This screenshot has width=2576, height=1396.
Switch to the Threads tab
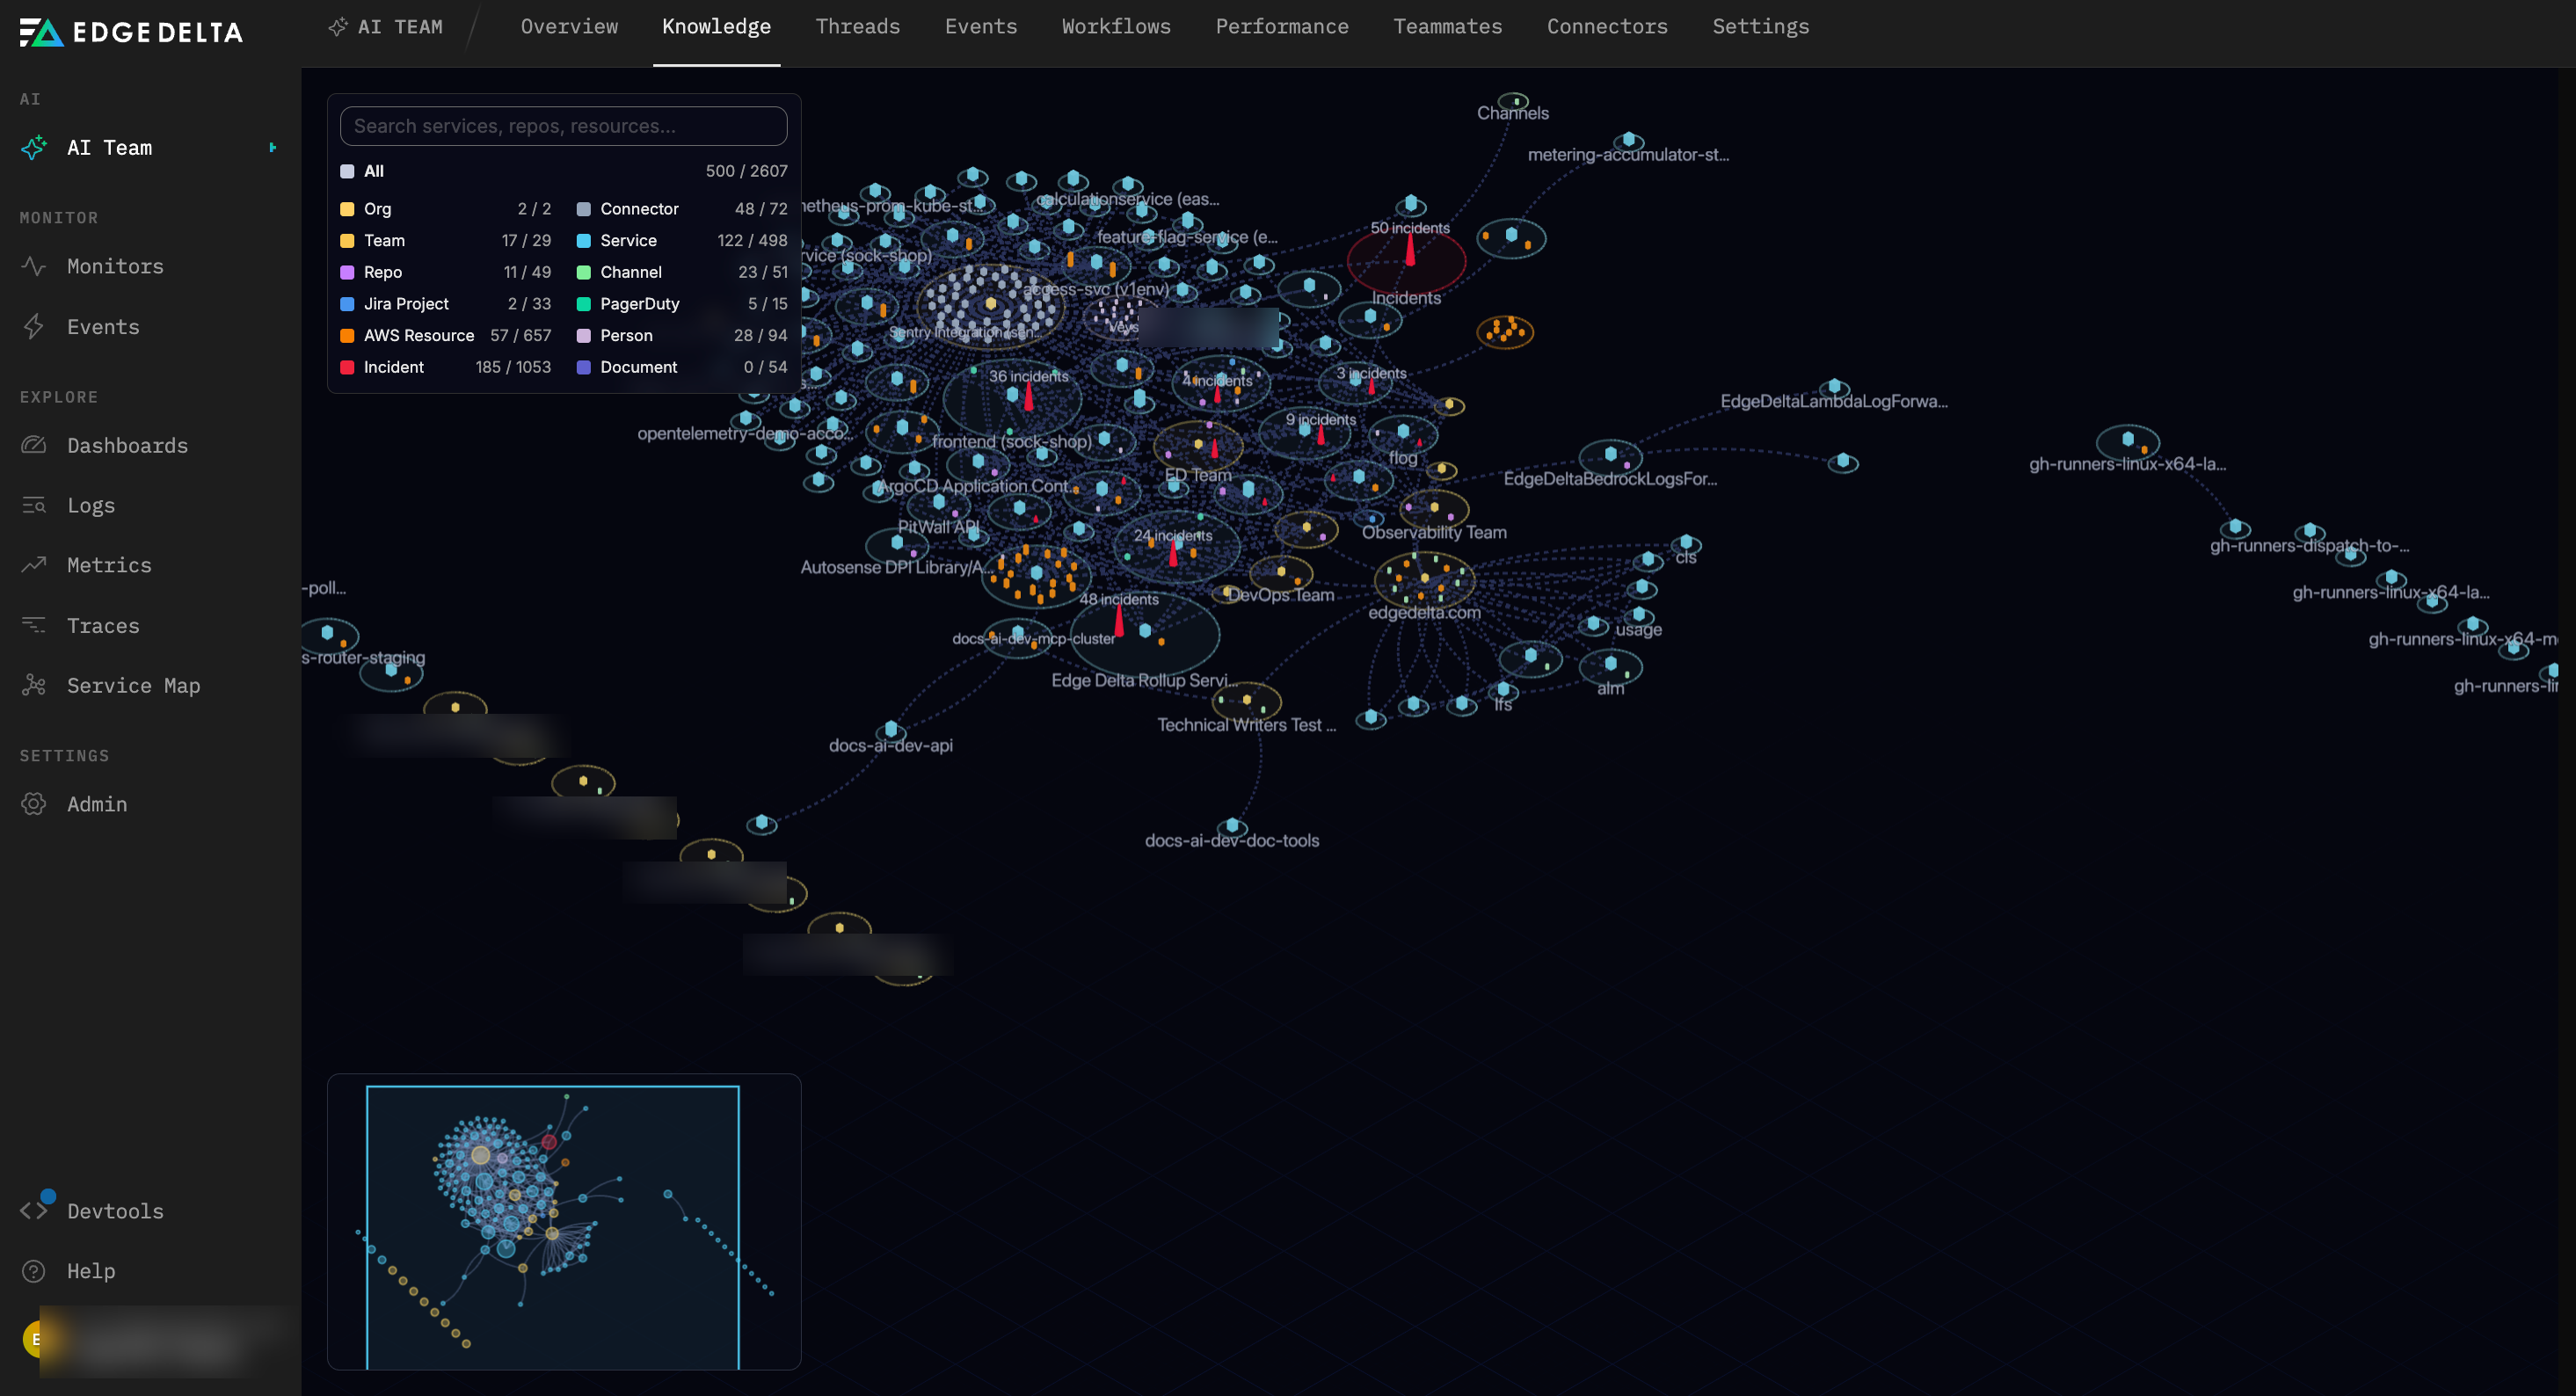[x=858, y=27]
